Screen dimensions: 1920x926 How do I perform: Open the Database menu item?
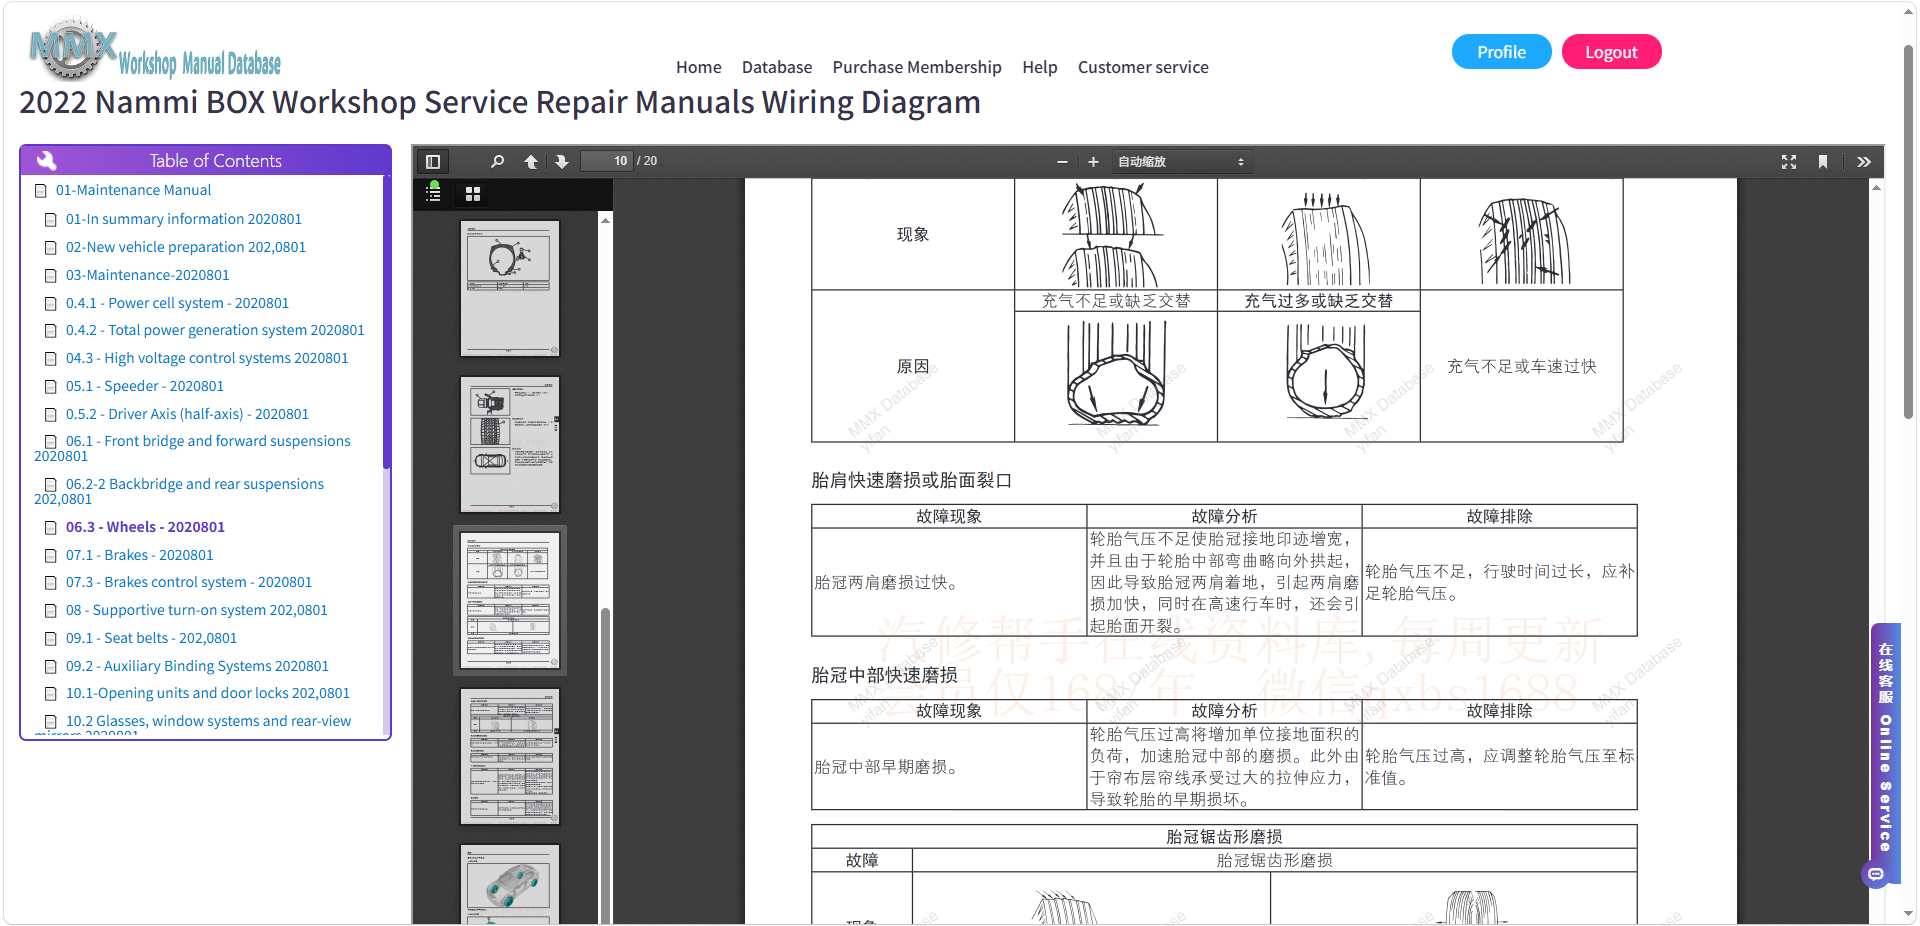(x=777, y=67)
